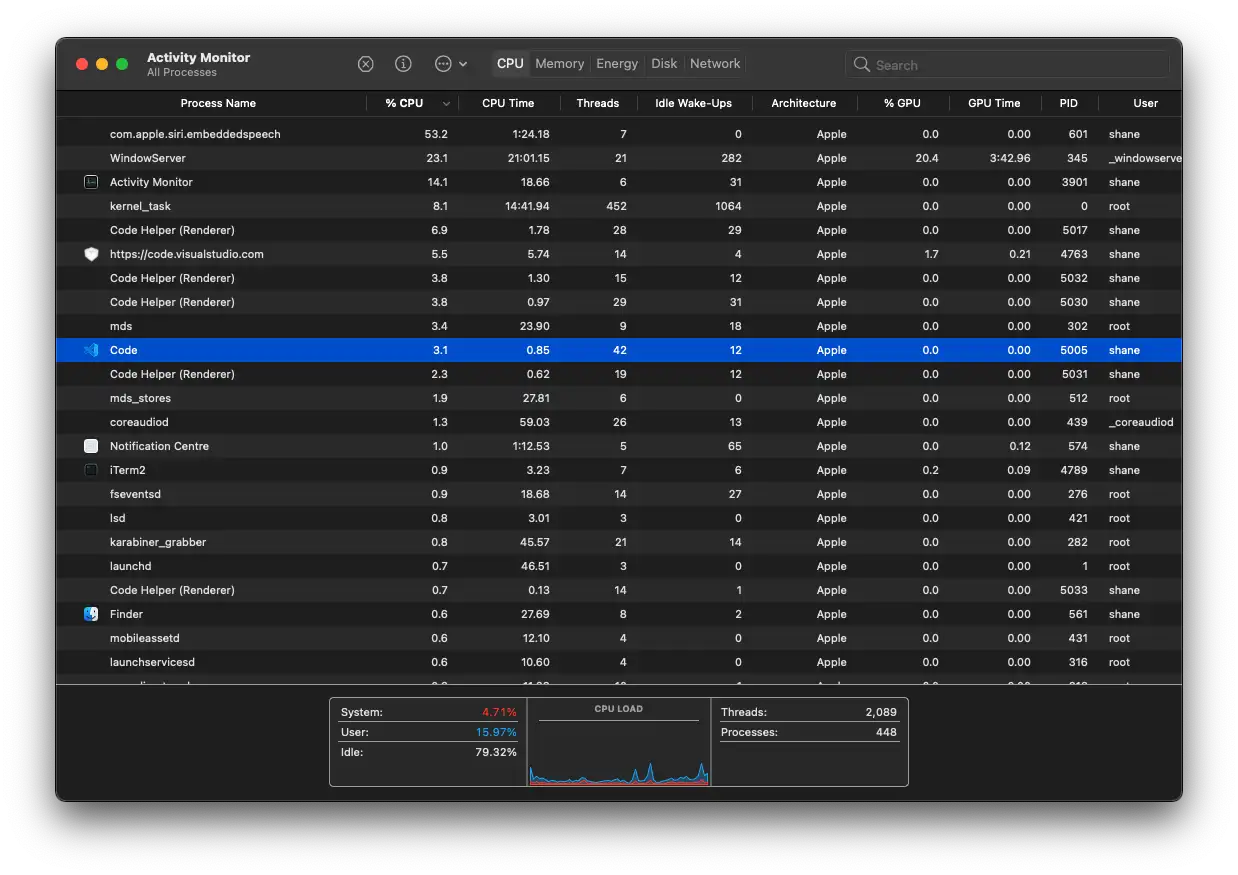Image resolution: width=1238 pixels, height=875 pixels.
Task: Sort by Architecture column header
Action: point(803,103)
